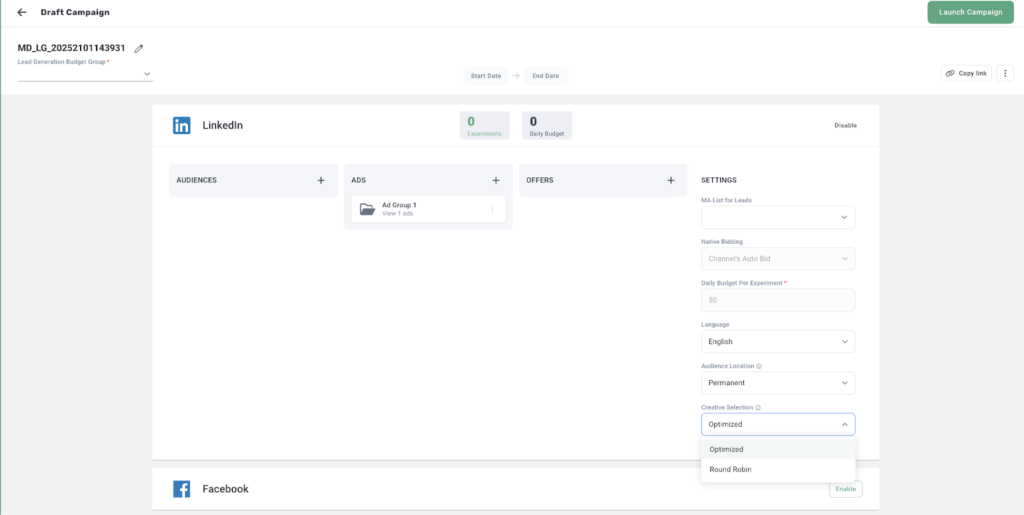Disable the LinkedIn channel

pos(845,125)
